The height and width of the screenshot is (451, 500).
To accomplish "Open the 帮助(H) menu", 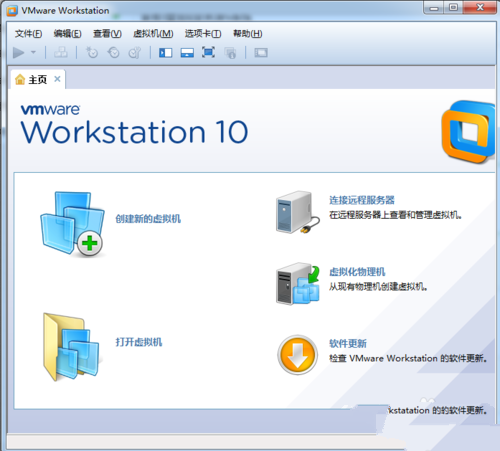I will click(247, 34).
